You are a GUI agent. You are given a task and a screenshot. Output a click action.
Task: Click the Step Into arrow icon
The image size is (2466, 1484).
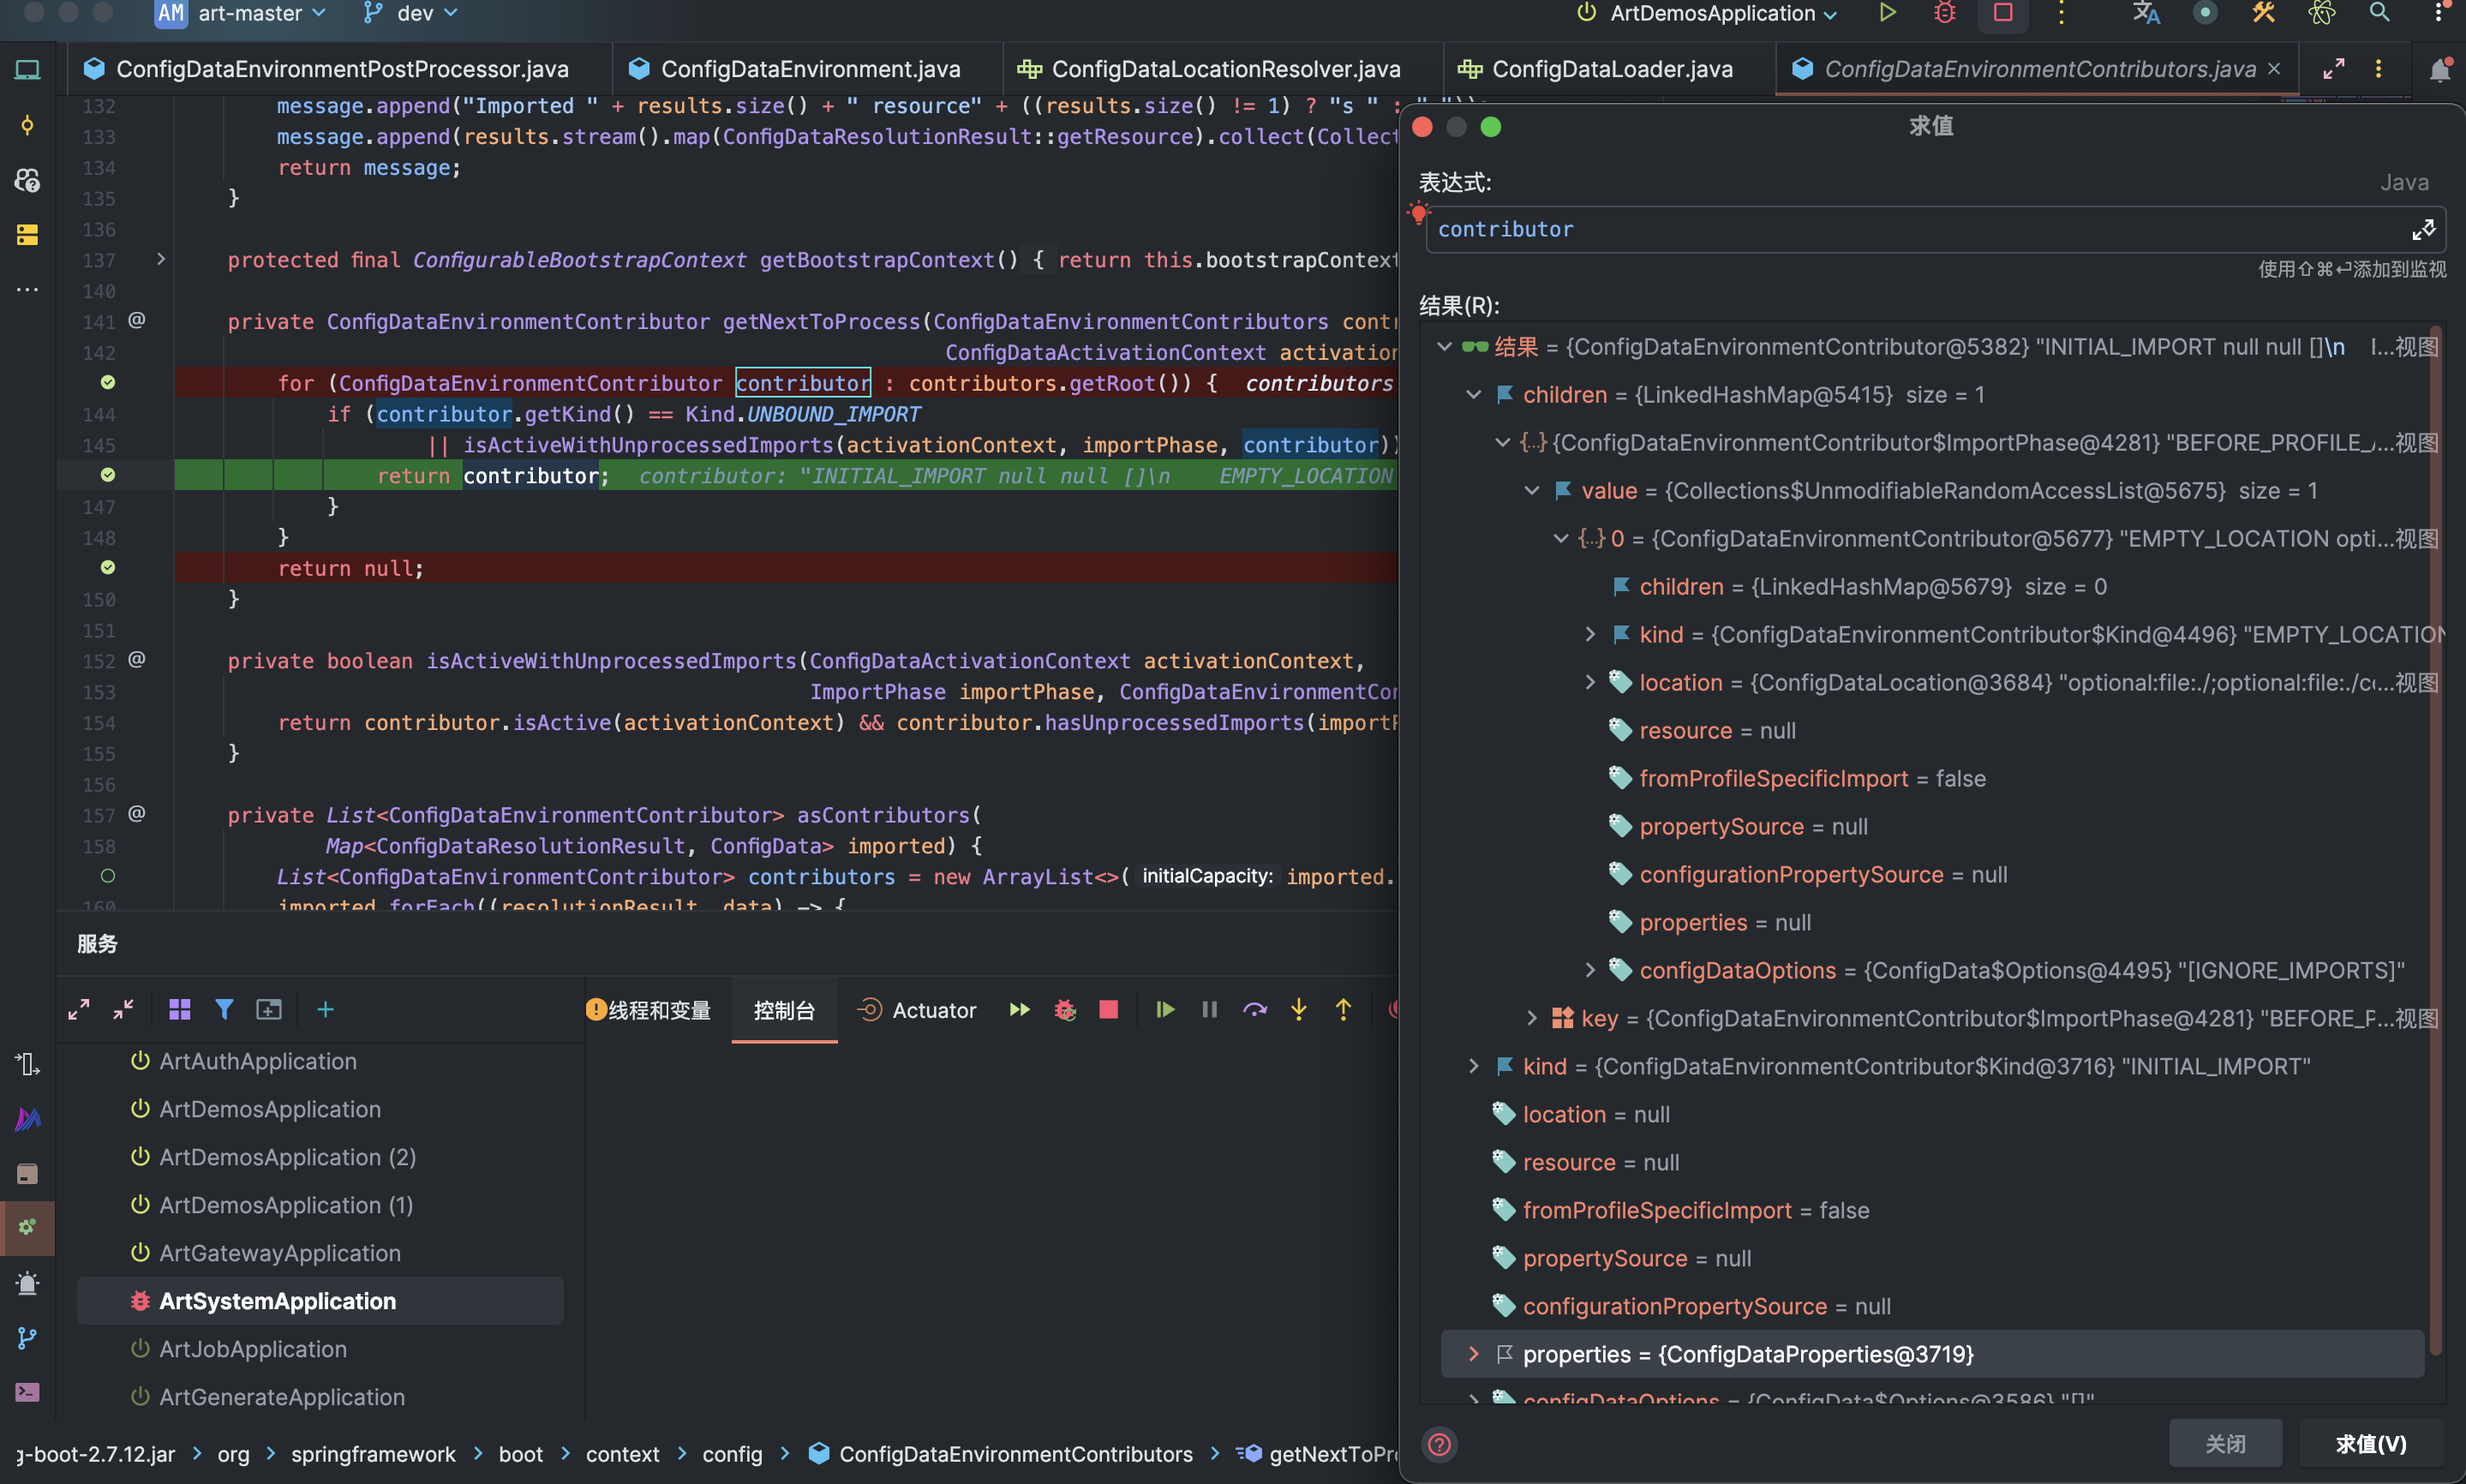tap(1298, 1010)
